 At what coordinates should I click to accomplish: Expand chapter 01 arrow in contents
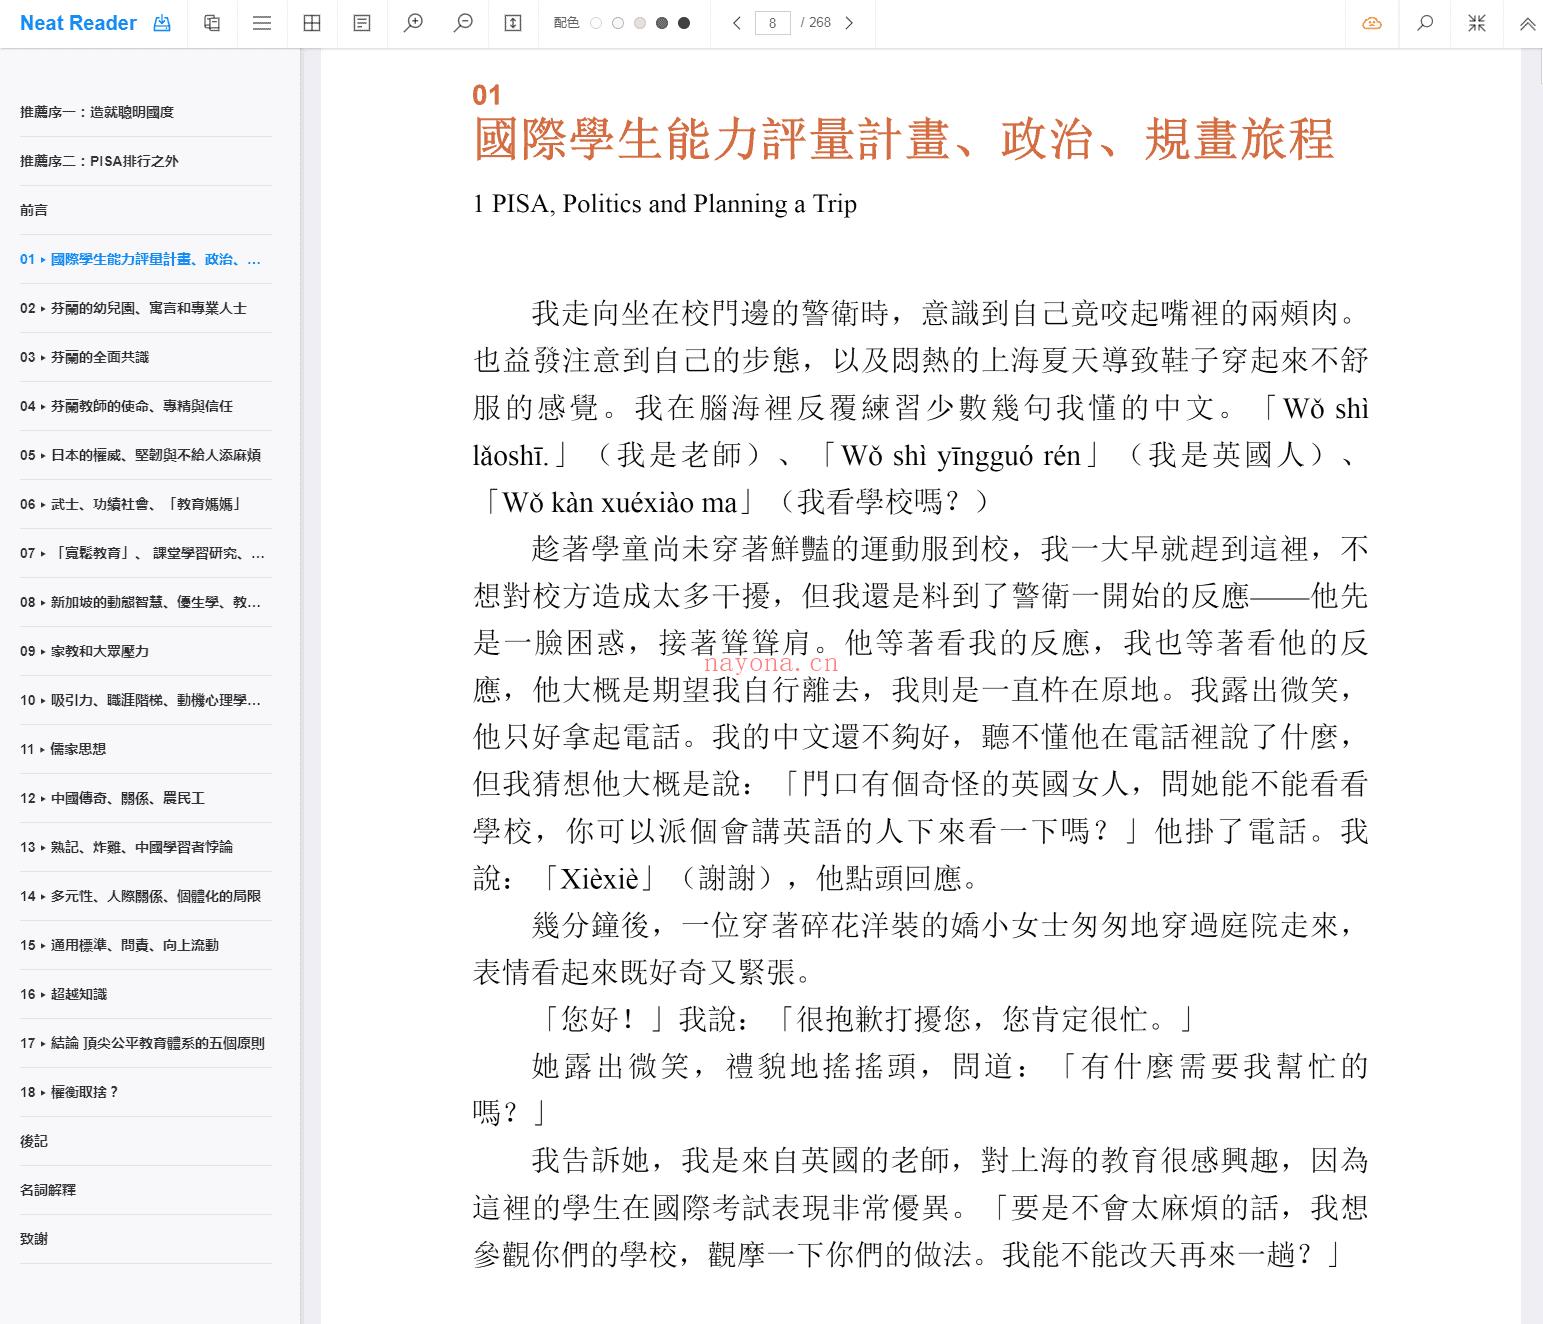pos(43,260)
